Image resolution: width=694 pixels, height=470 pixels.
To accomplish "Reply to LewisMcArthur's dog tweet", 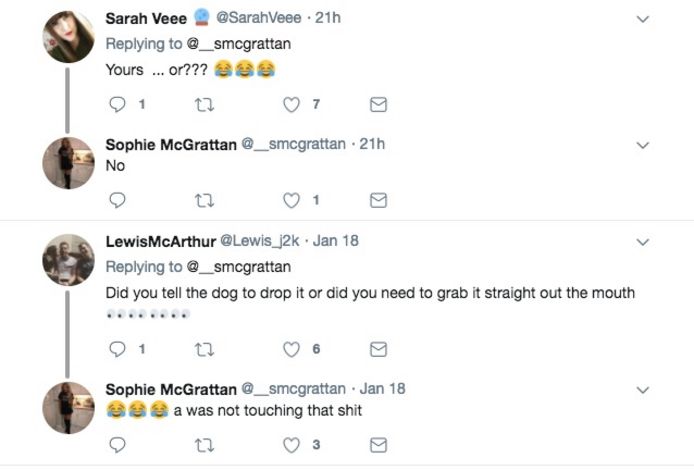I will [117, 348].
